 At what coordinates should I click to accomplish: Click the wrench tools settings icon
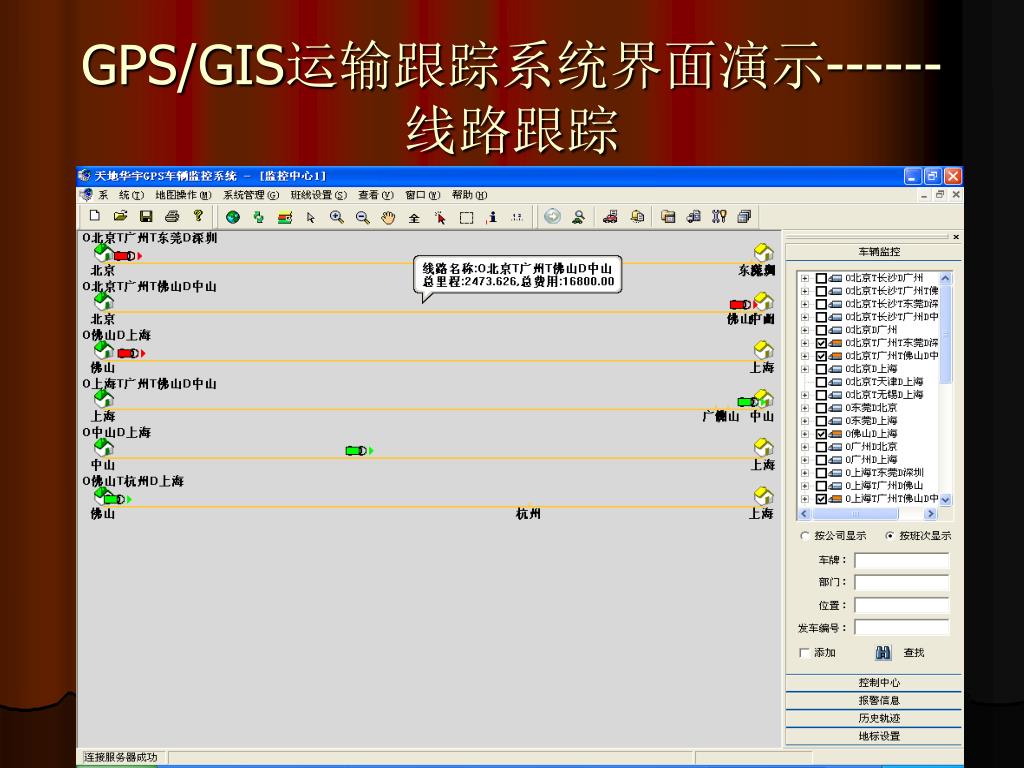pos(719,217)
